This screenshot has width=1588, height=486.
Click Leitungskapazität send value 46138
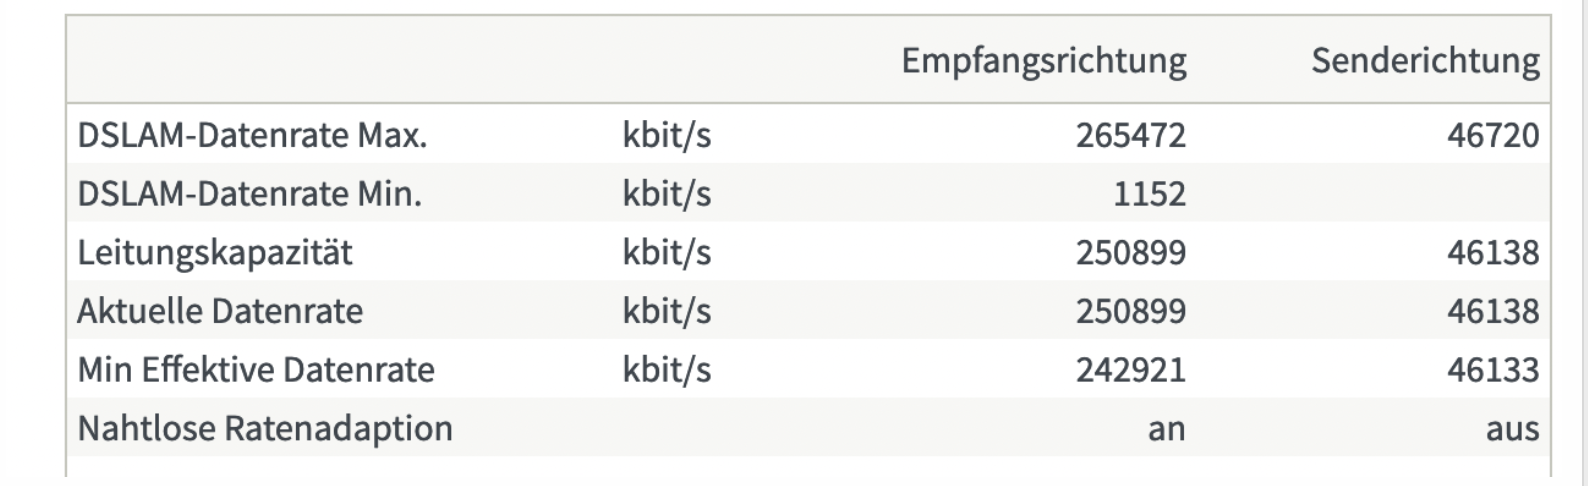(1493, 252)
